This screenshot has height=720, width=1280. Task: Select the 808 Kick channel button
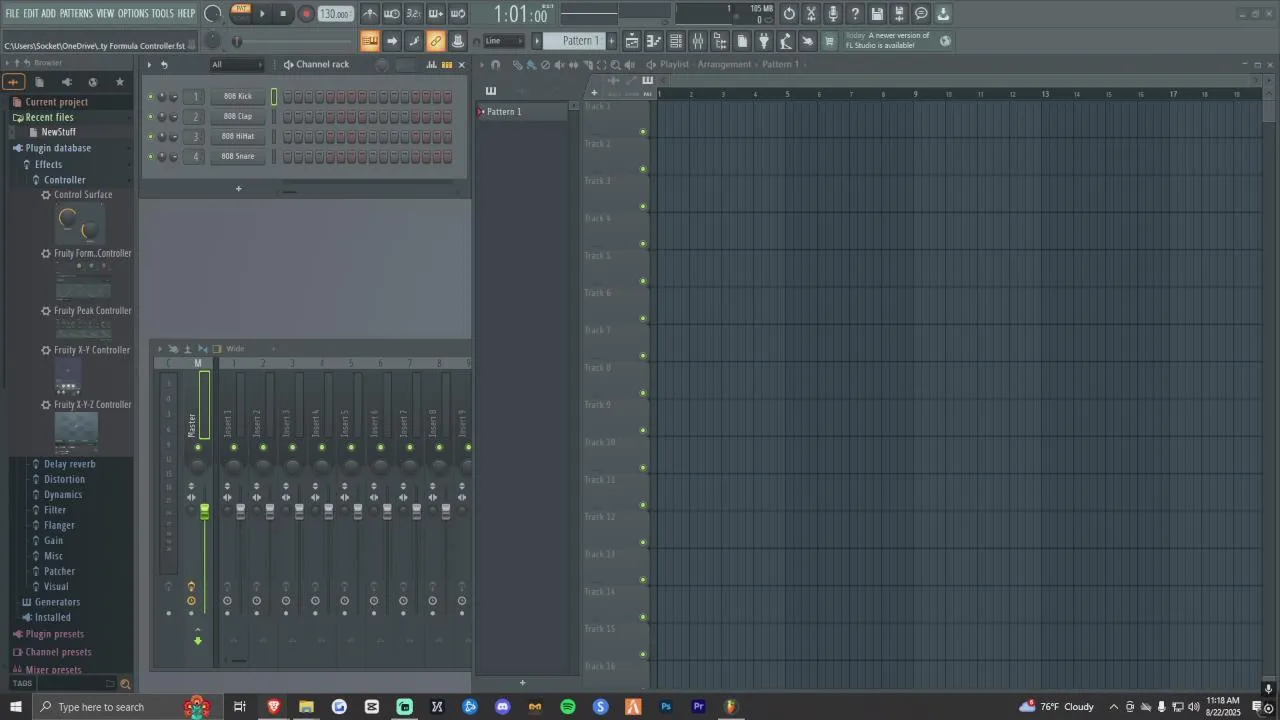tap(238, 97)
